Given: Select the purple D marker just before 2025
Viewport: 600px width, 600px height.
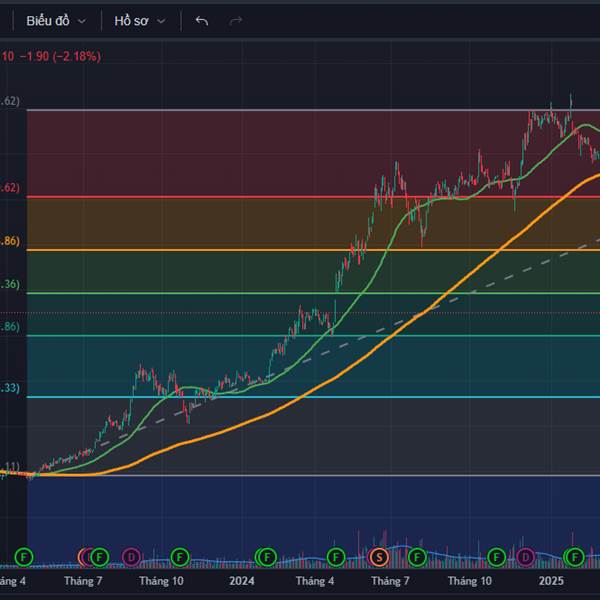Looking at the screenshot, I should pos(526,556).
